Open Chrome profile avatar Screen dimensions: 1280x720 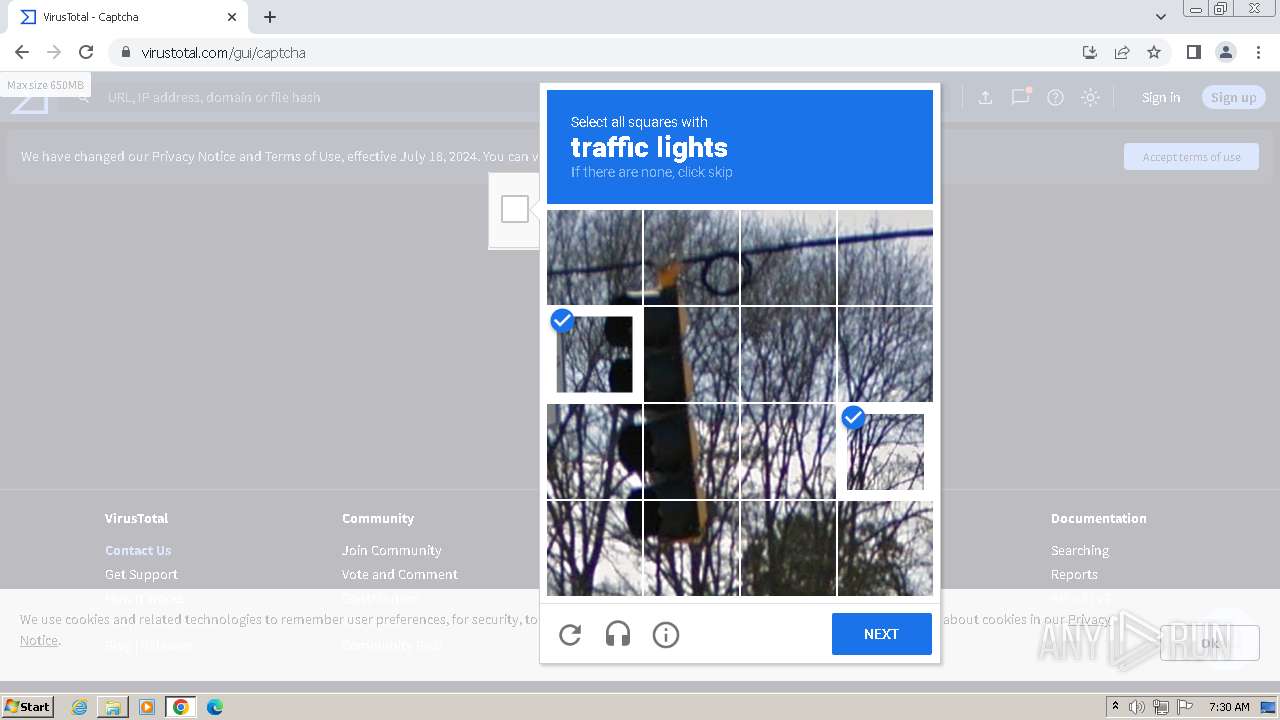(1225, 52)
